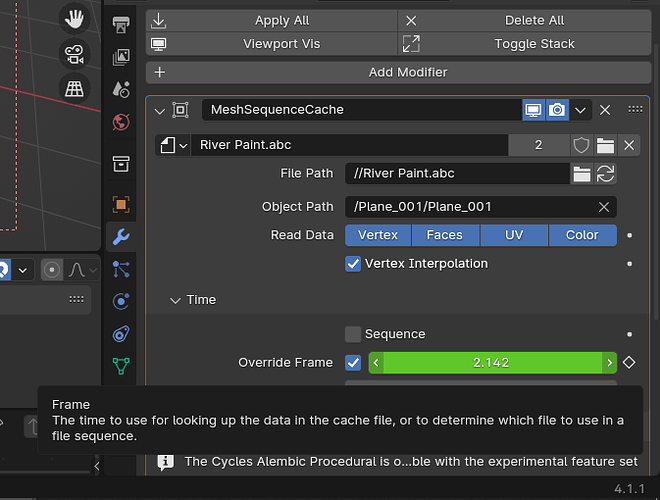Select the pan view hand tool
This screenshot has height=500, width=660.
(74, 19)
